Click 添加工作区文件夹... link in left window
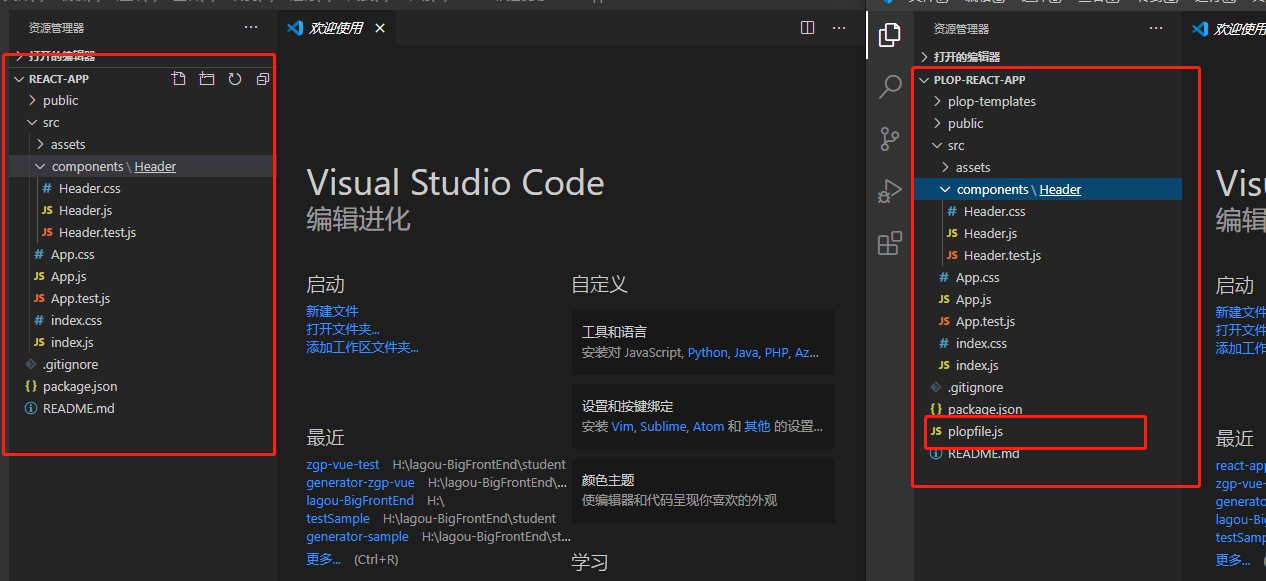 [362, 347]
